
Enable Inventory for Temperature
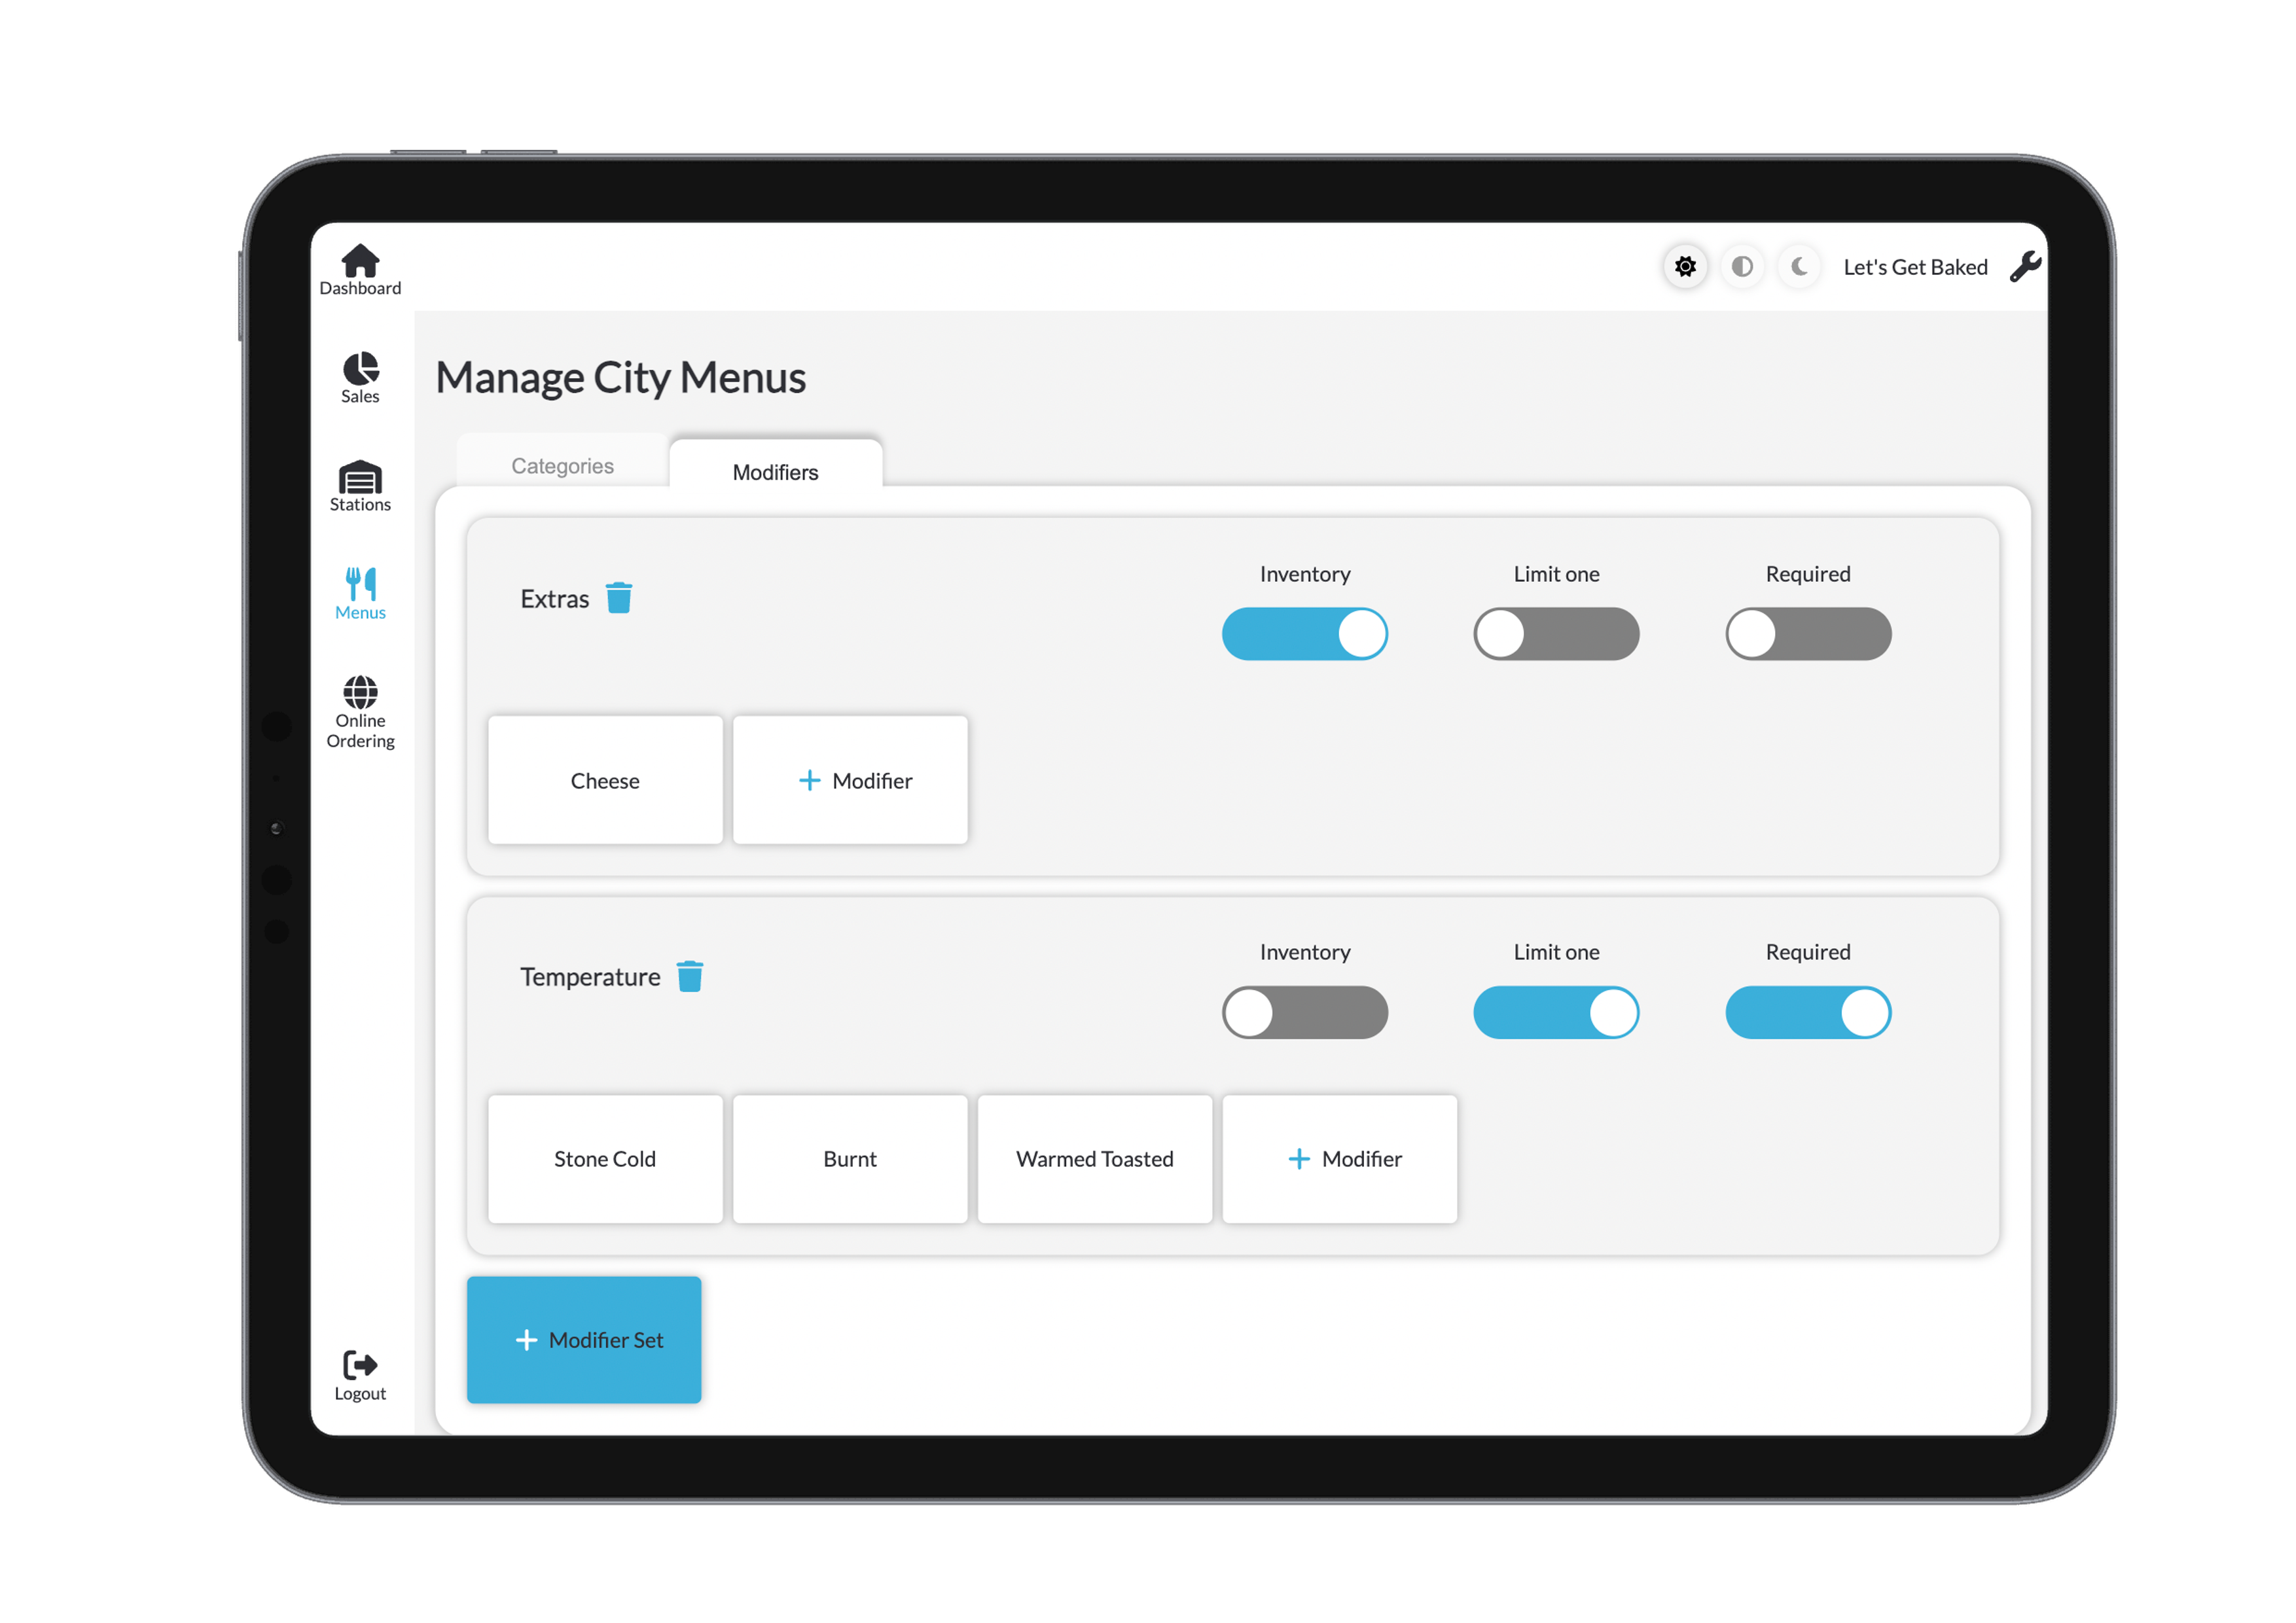tap(1305, 1012)
